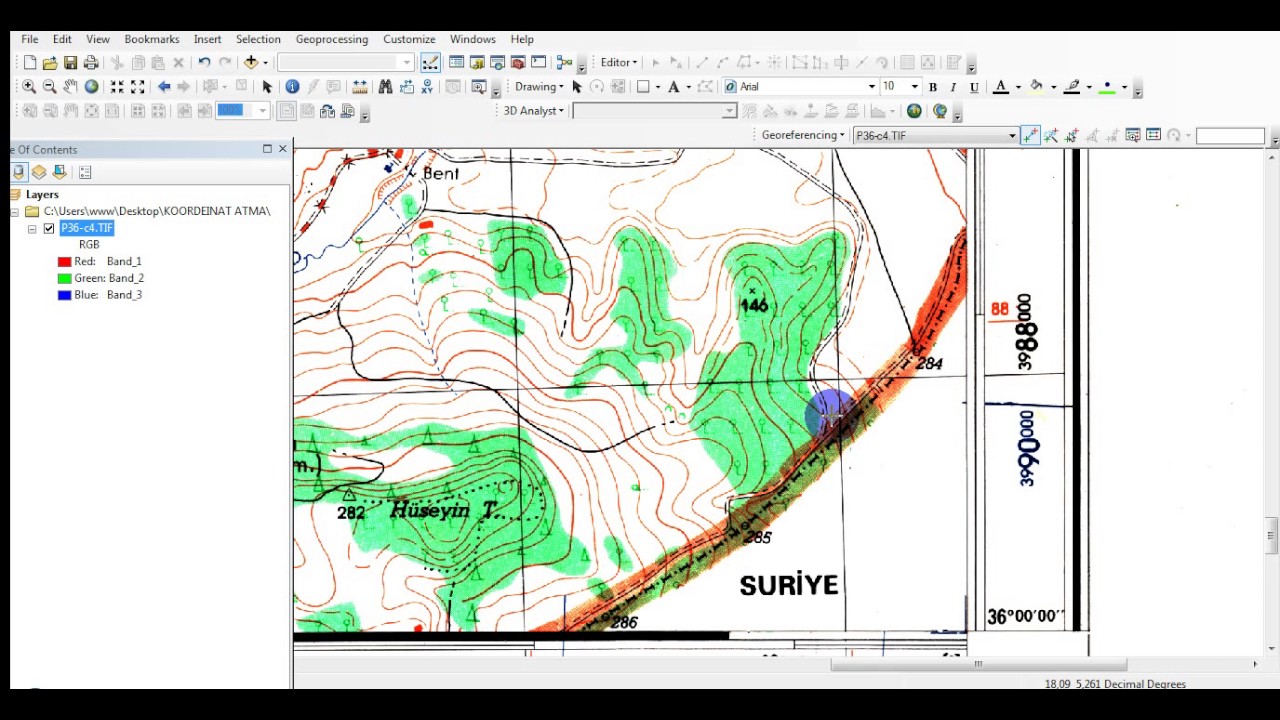
Task: Click the Blue band color swatch
Action: coord(65,296)
